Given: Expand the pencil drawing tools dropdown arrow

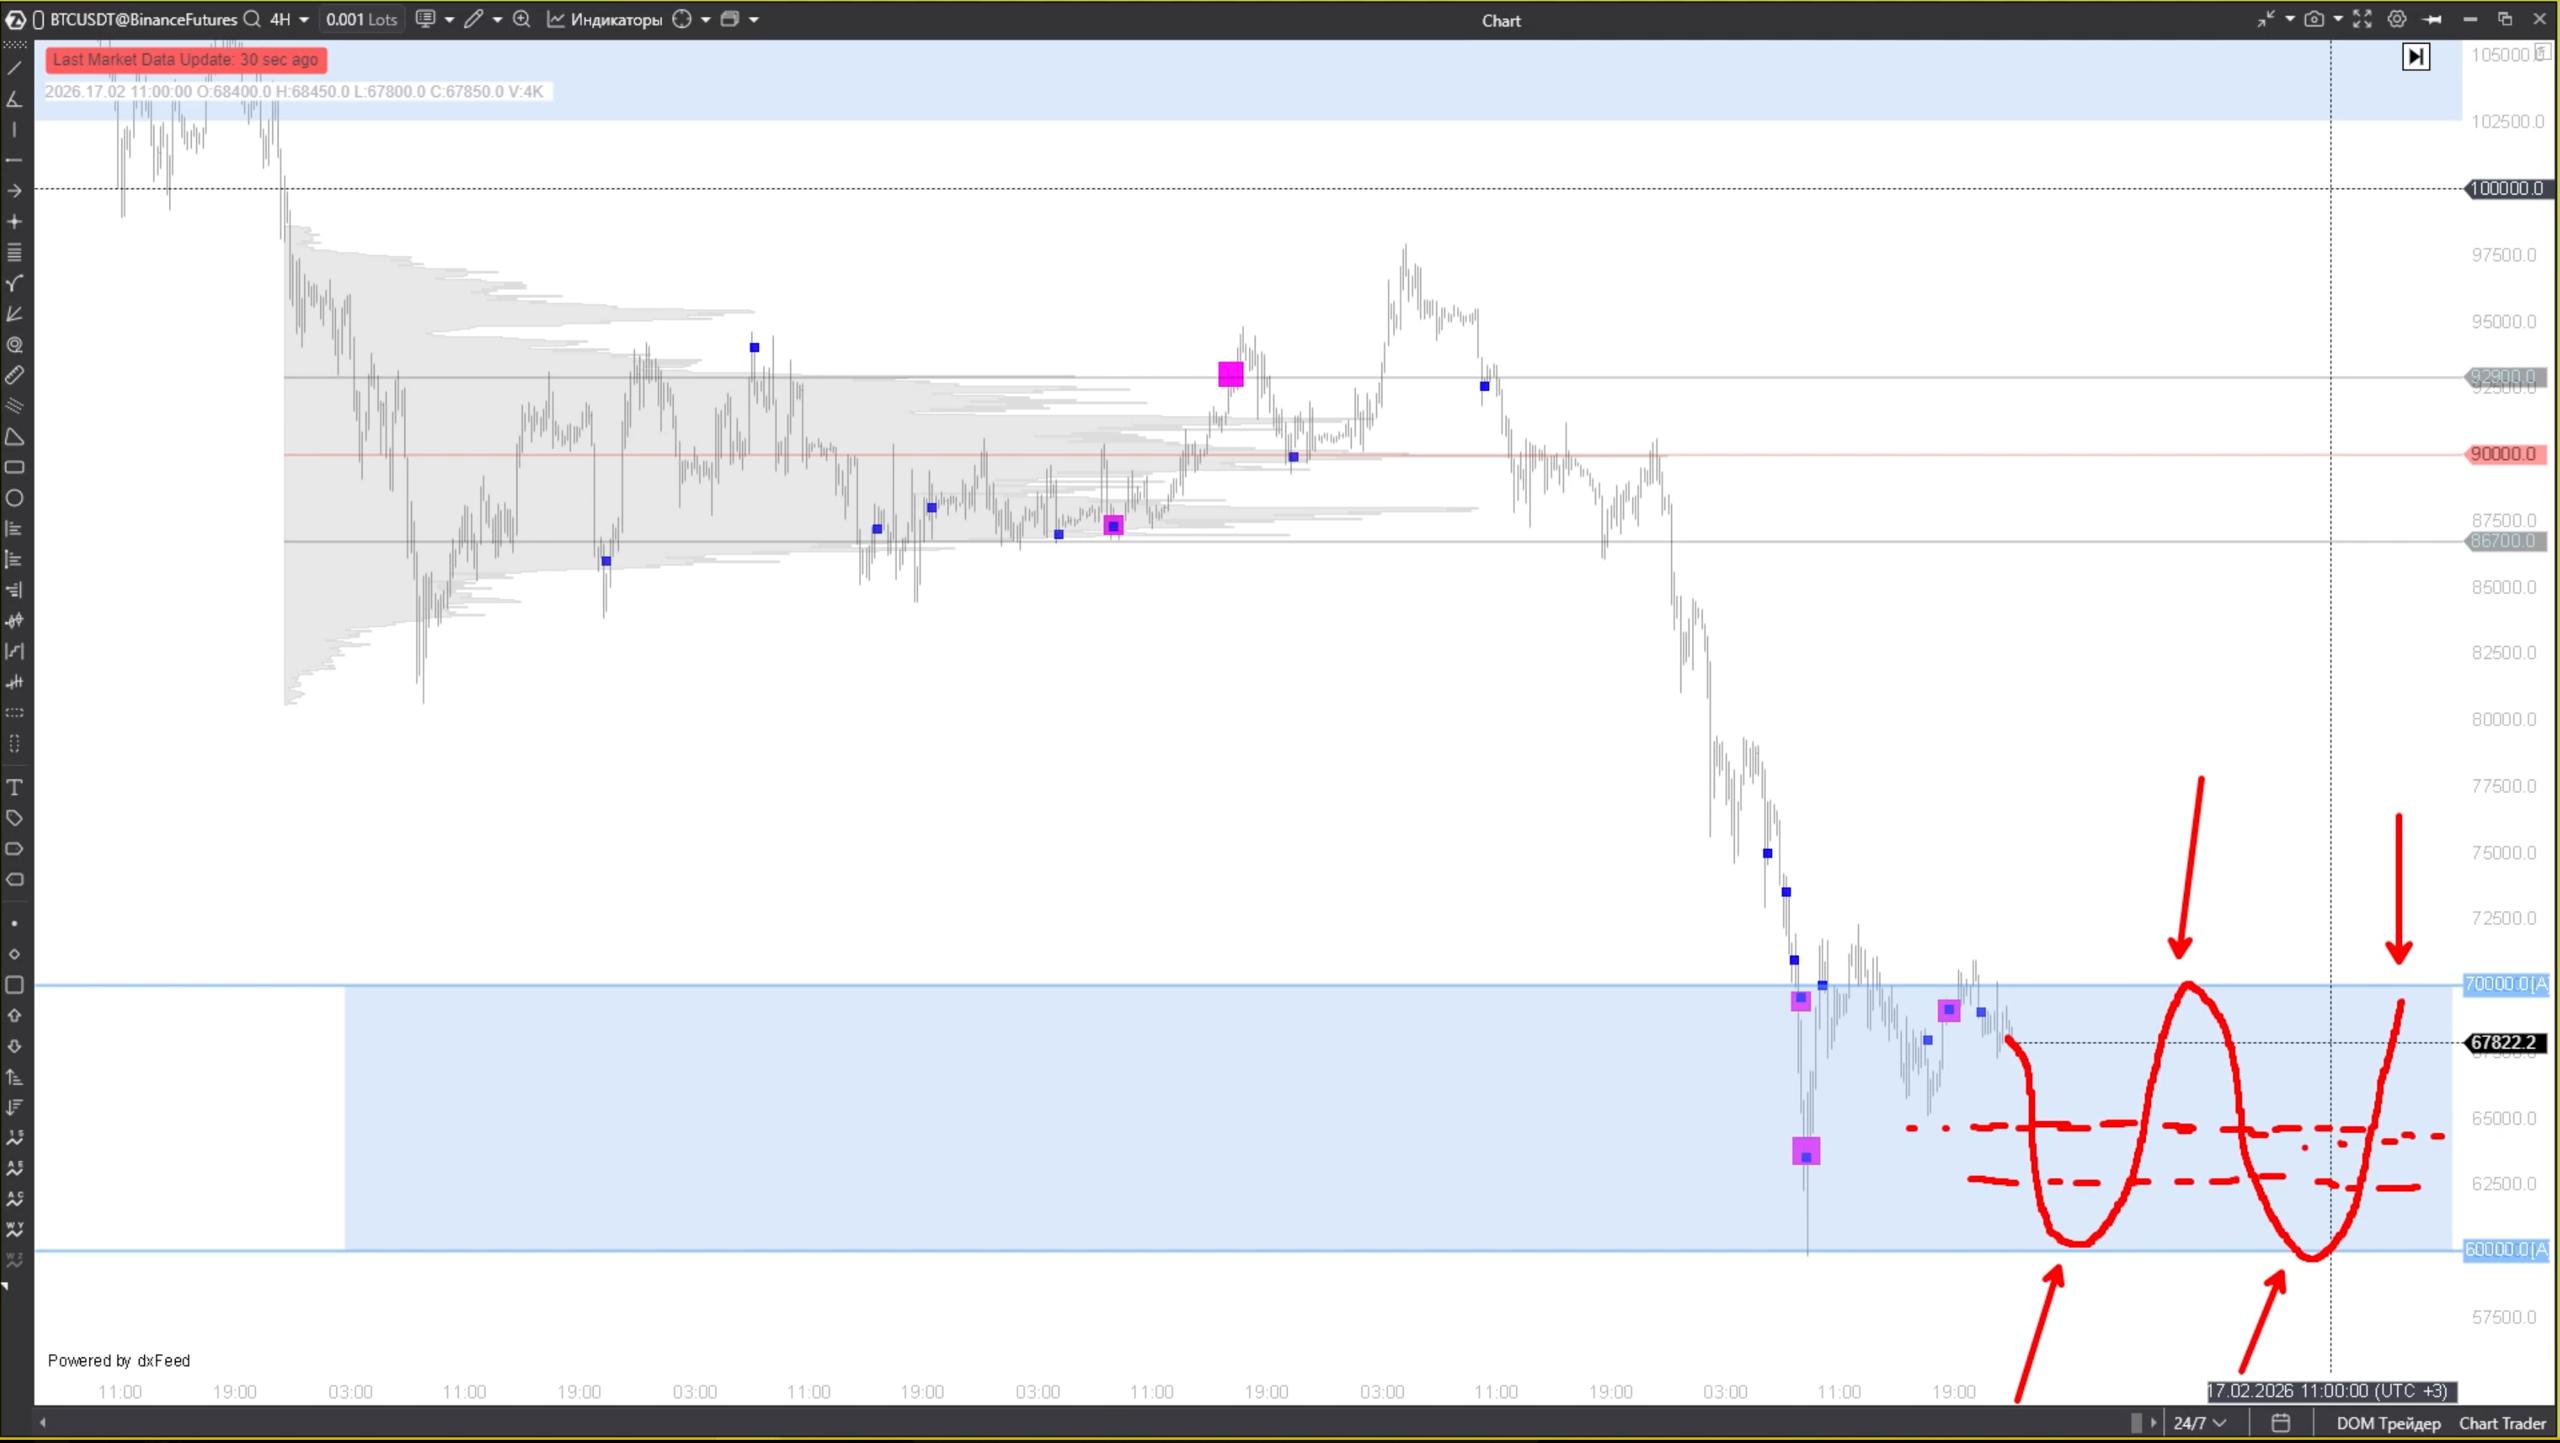Looking at the screenshot, I should pyautogui.click(x=497, y=19).
